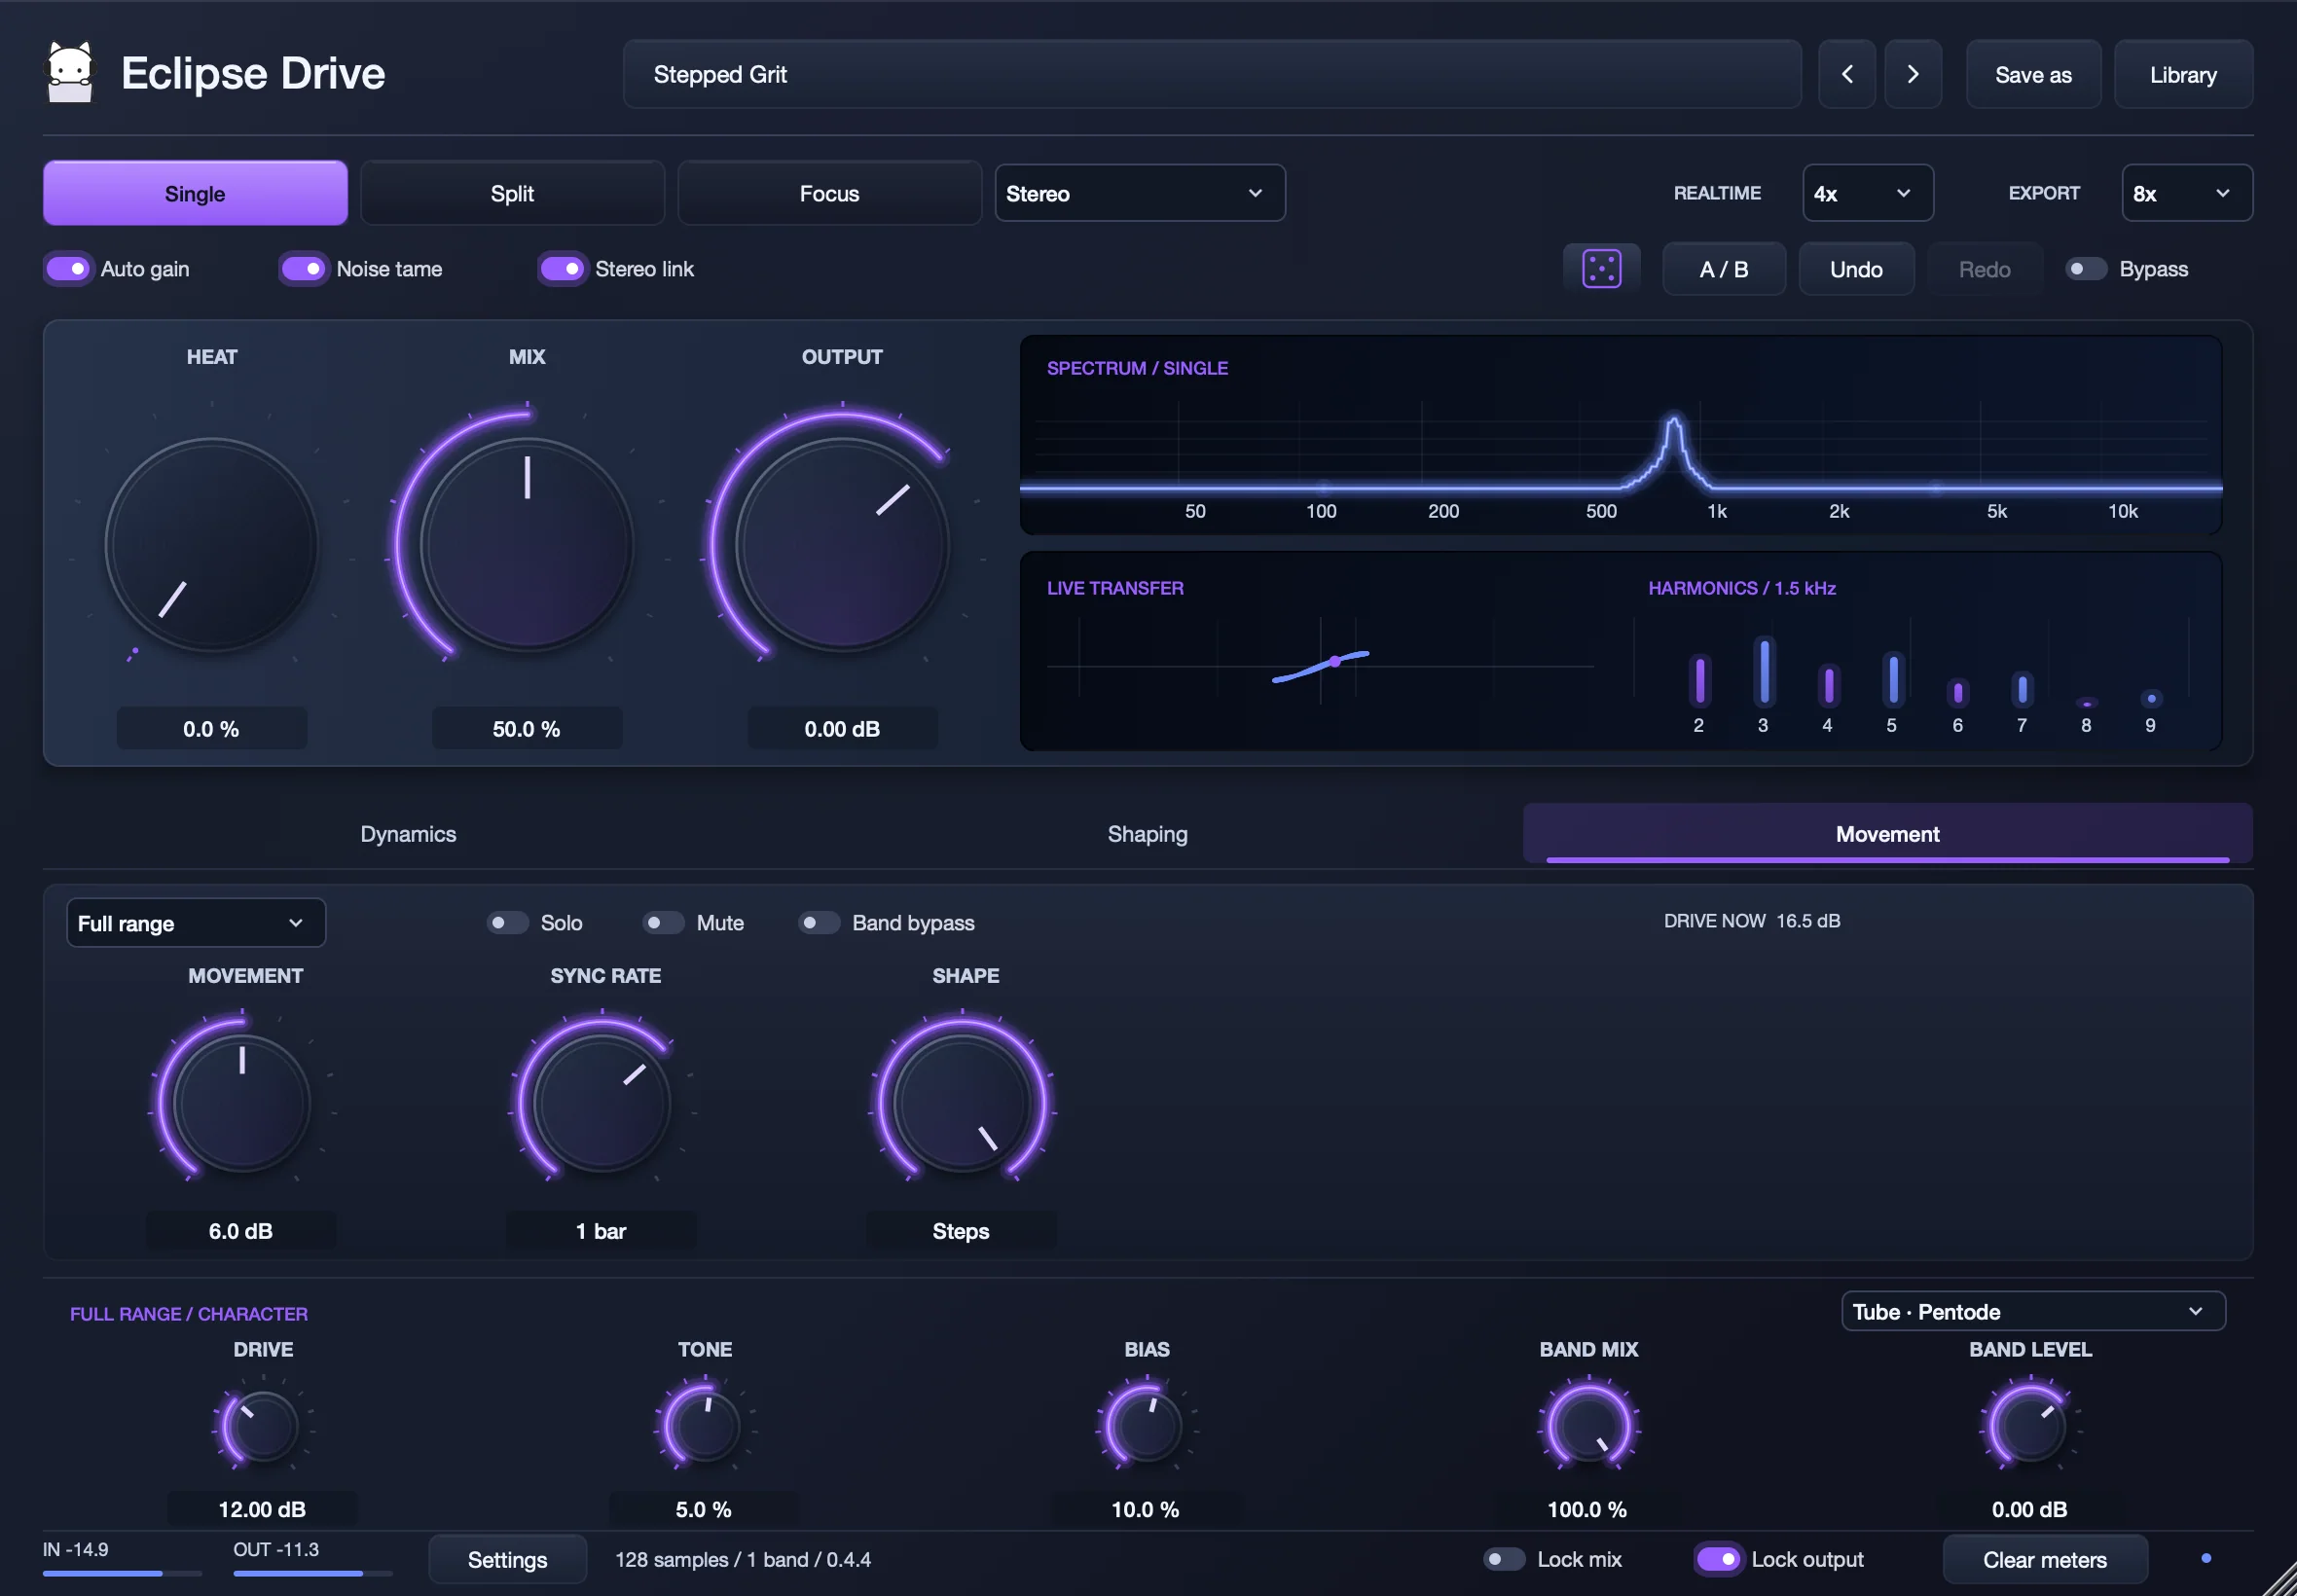
Task: Click the Save as button
Action: click(x=2033, y=74)
